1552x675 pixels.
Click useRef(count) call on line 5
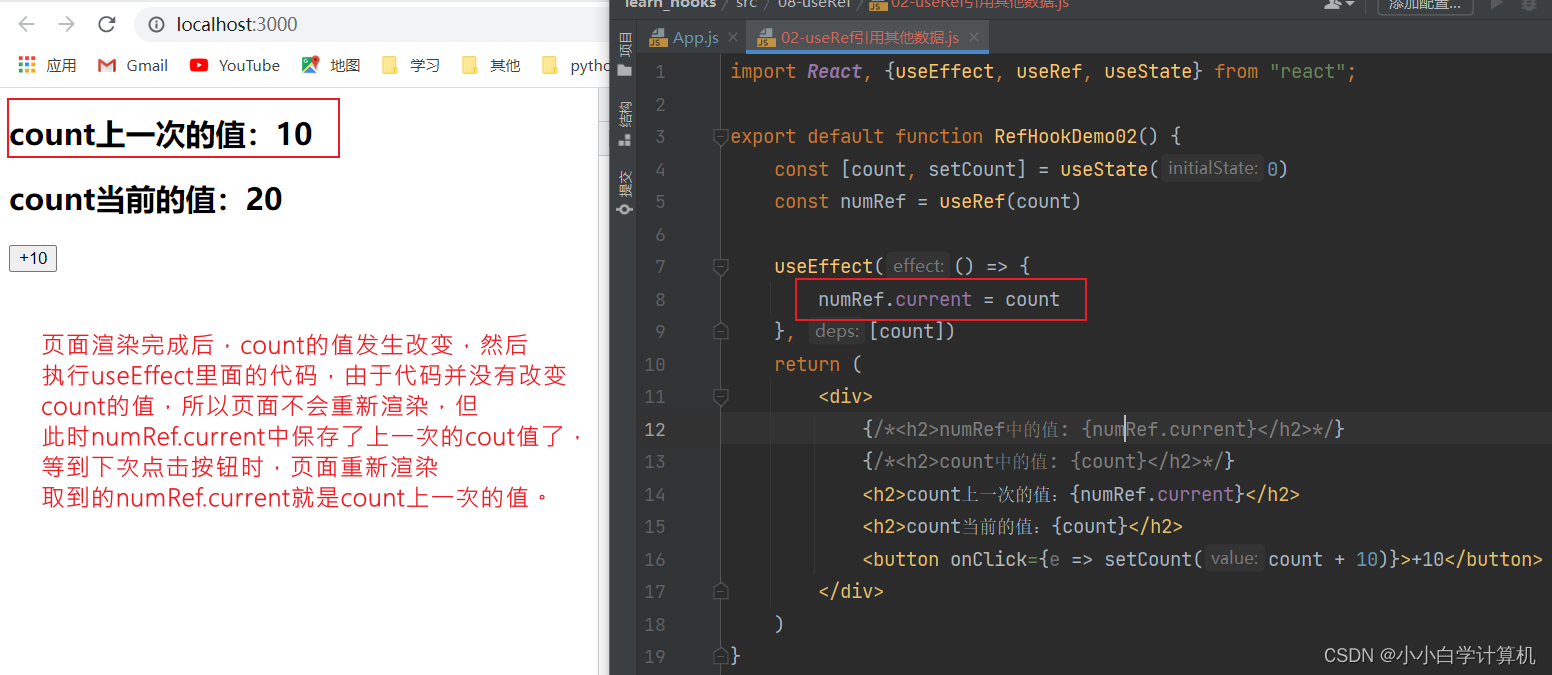[x=1010, y=202]
